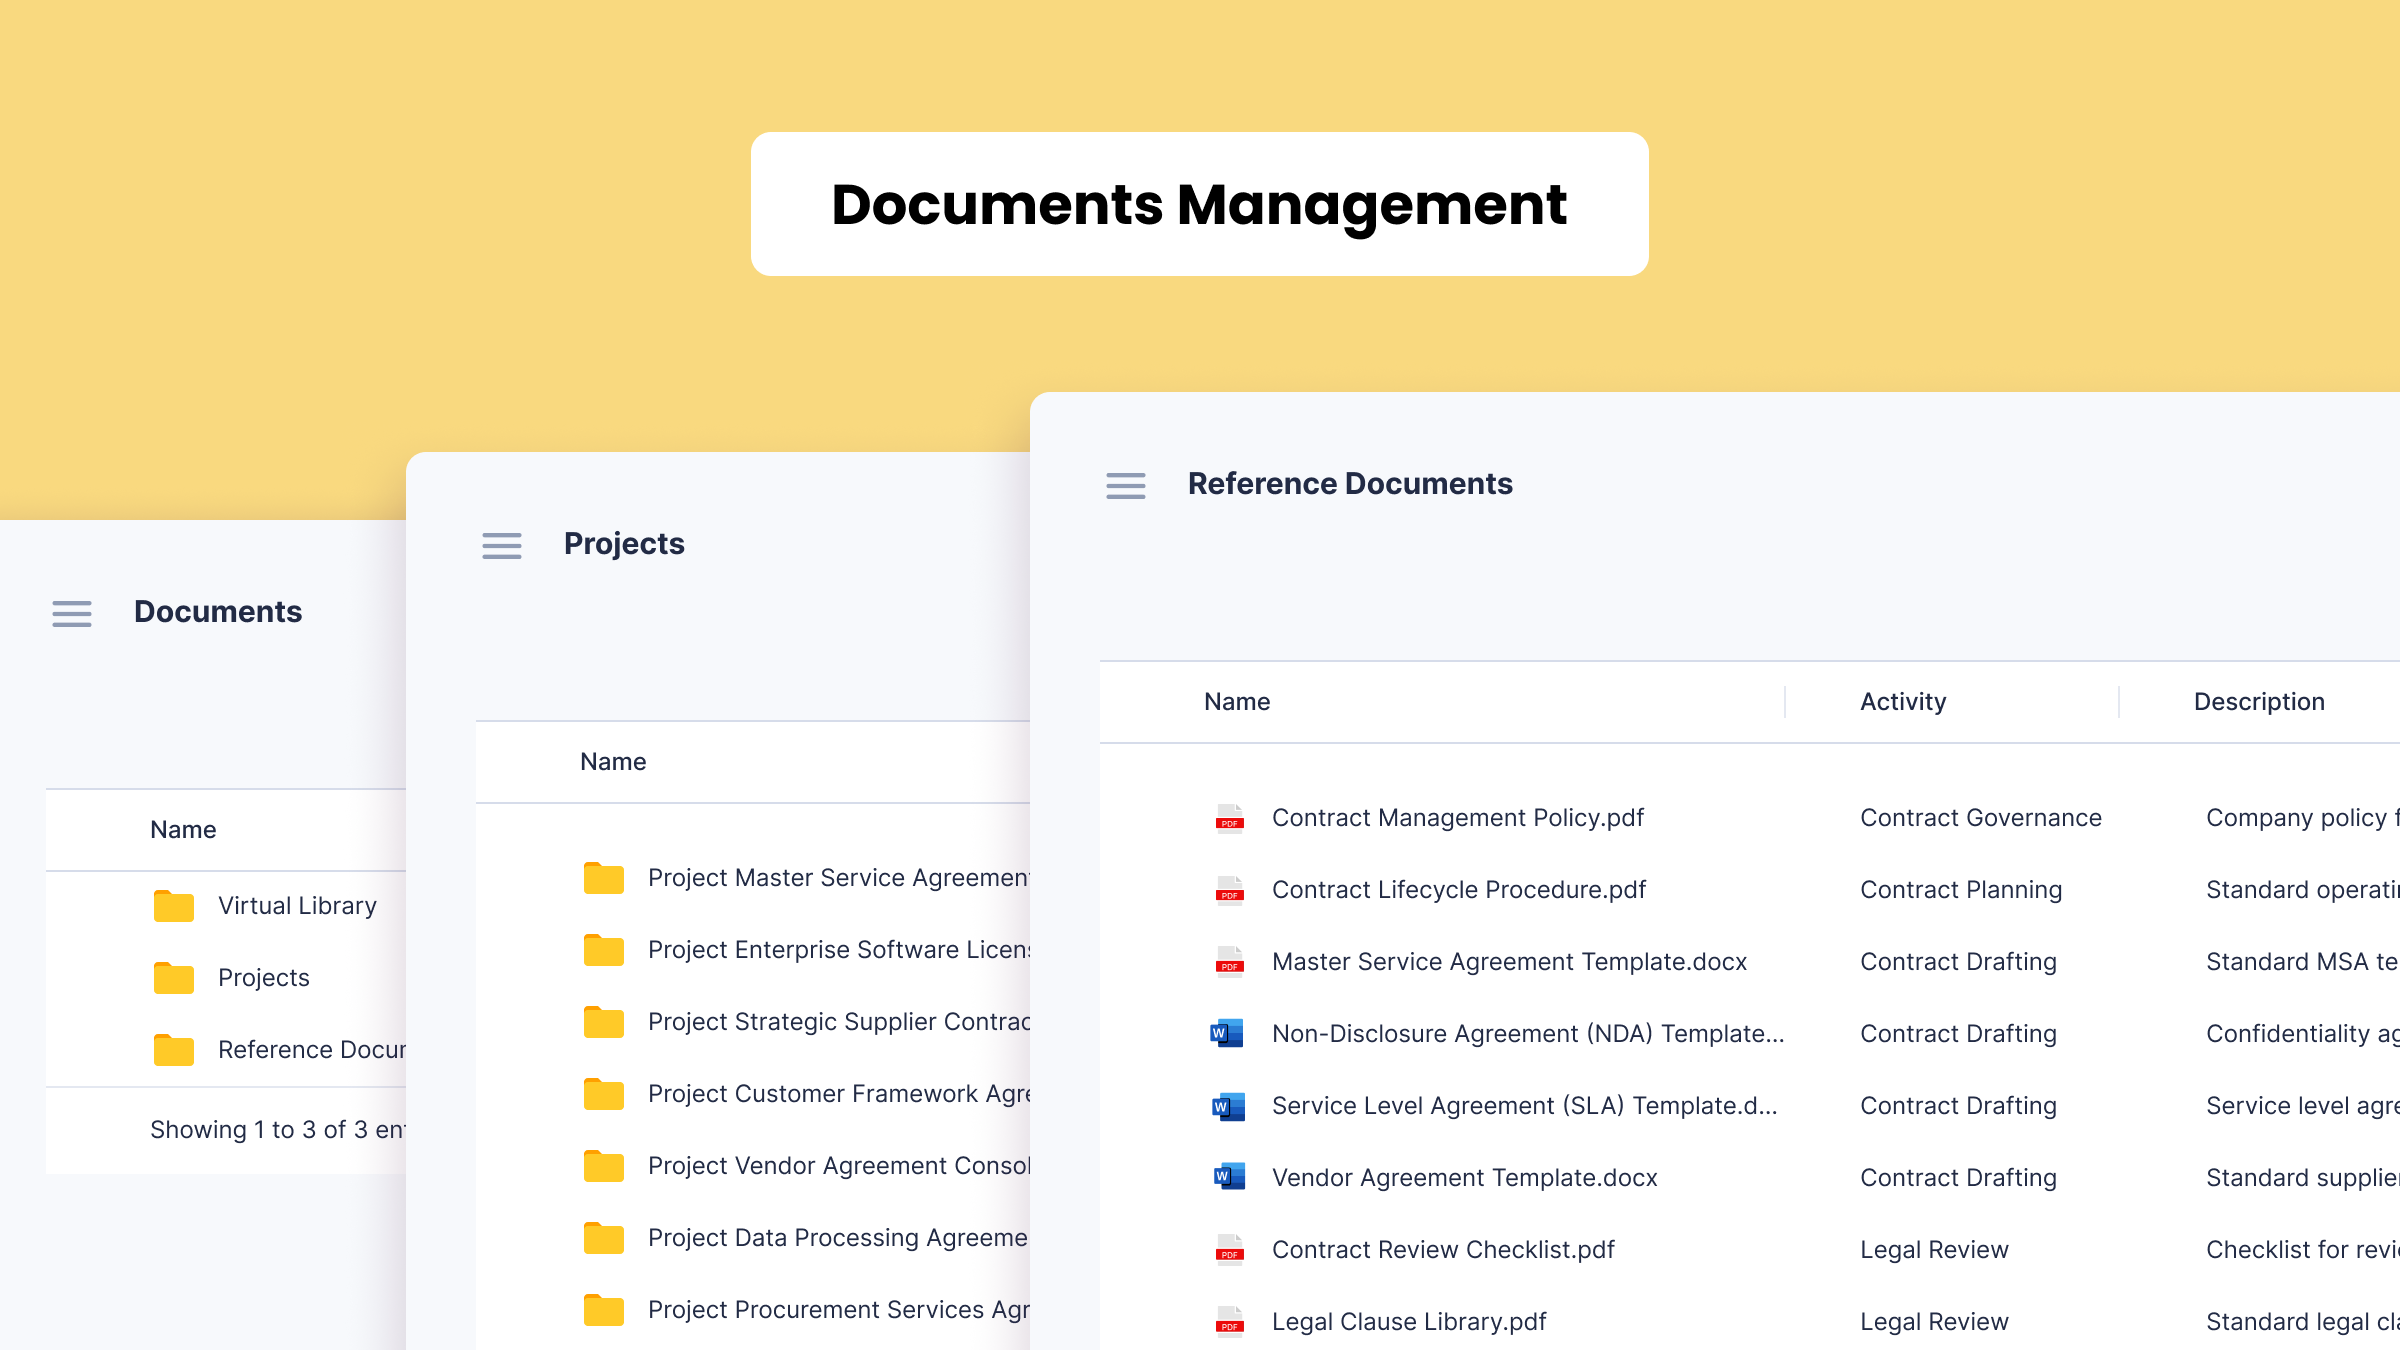This screenshot has width=2400, height=1350.
Task: Sort by Description column header
Action: [2259, 702]
